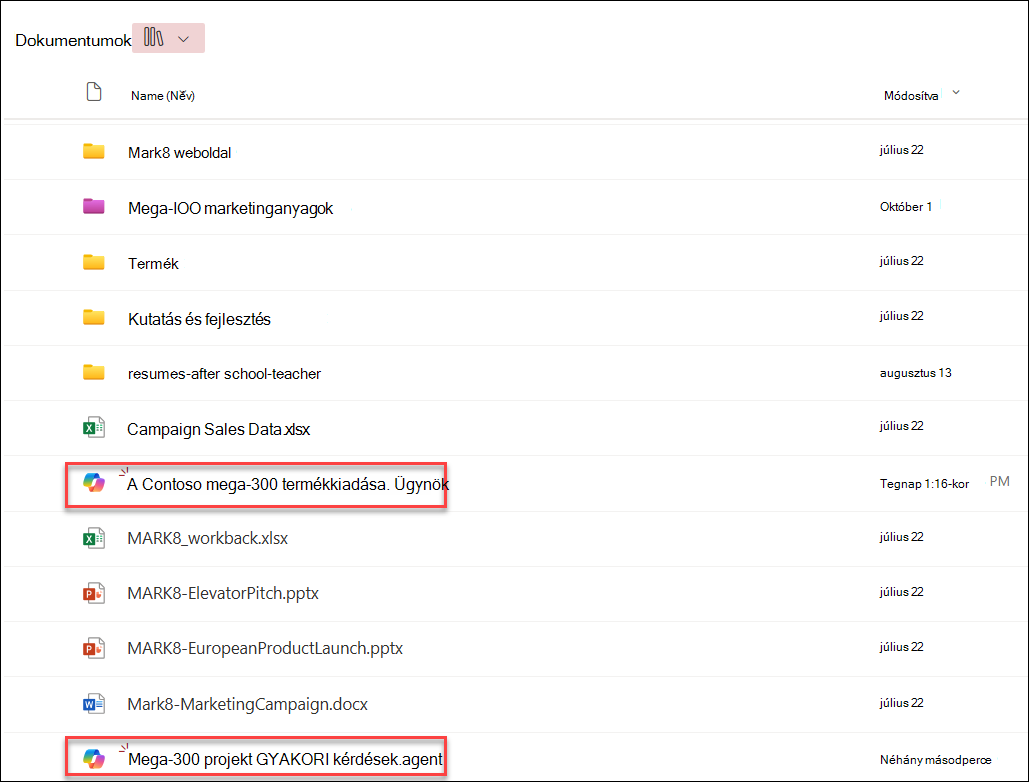Screen dimensions: 1029x782
Task: Click the Mark8 weboldal folder icon
Action: 94,152
